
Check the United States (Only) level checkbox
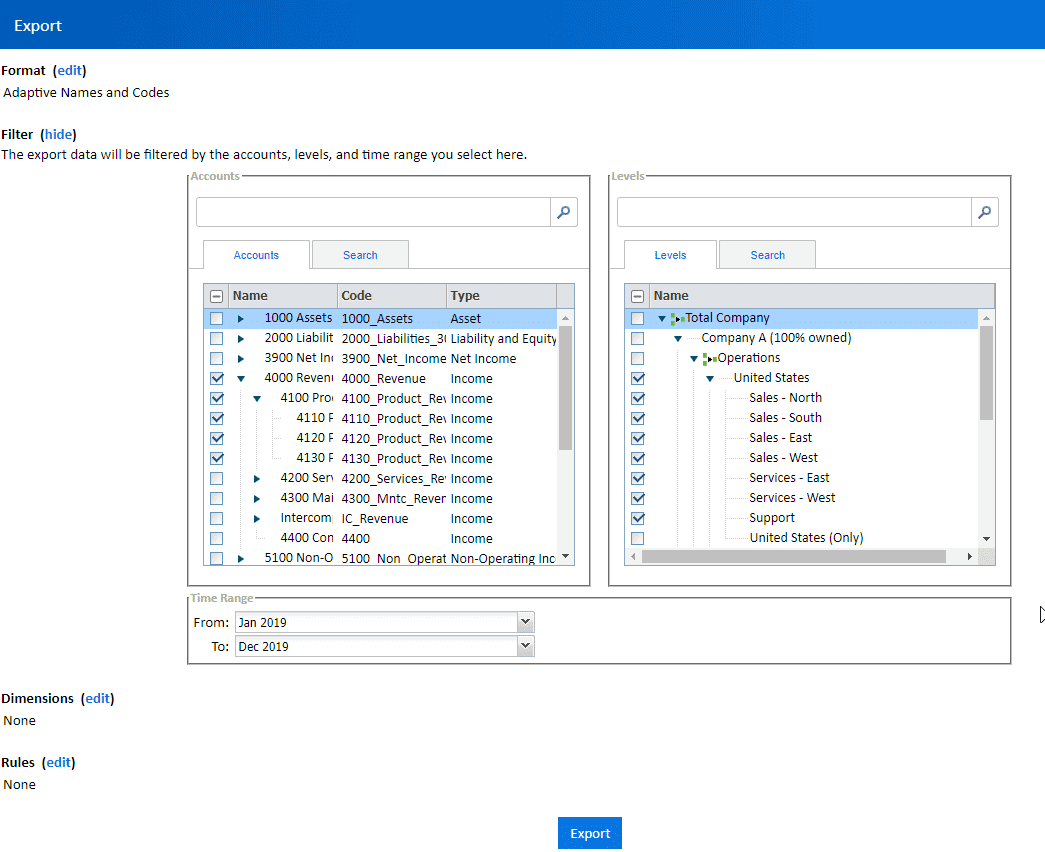point(638,537)
